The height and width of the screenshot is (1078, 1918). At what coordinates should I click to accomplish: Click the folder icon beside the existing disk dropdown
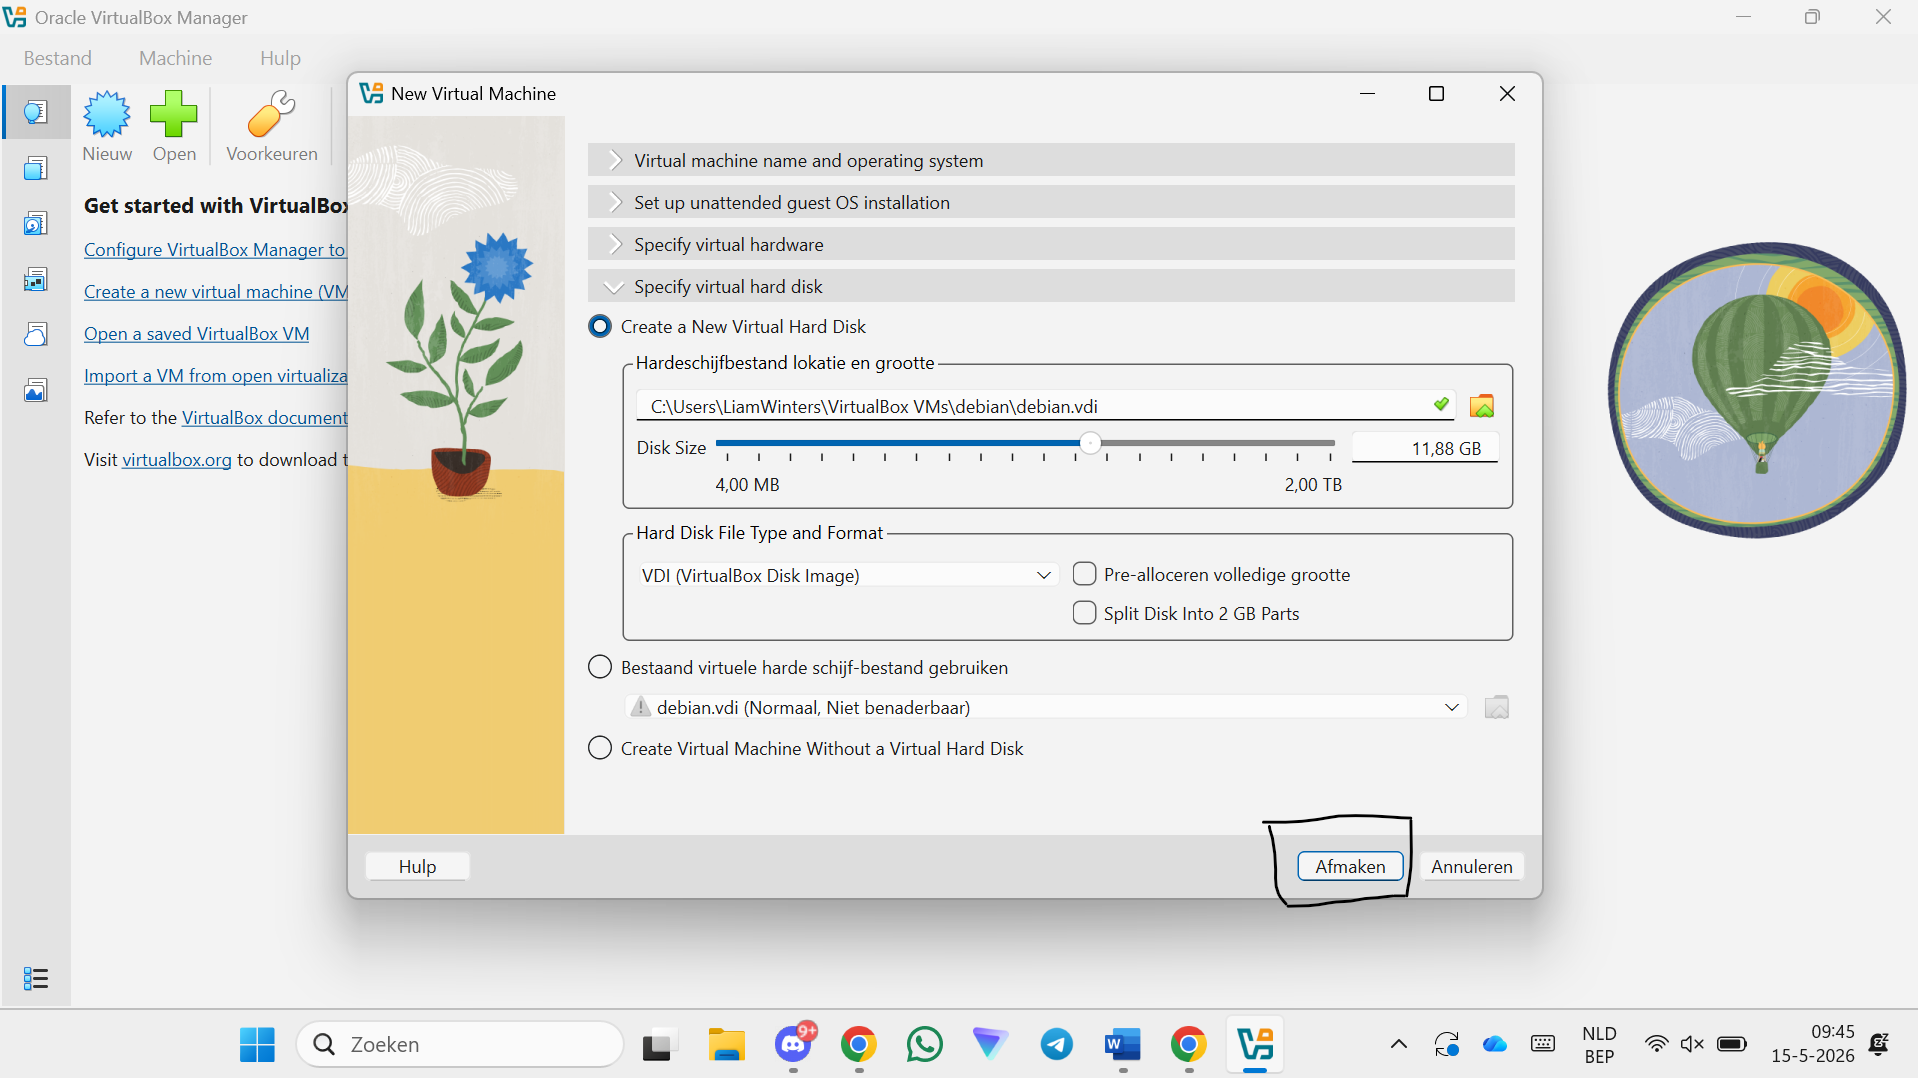(1497, 707)
